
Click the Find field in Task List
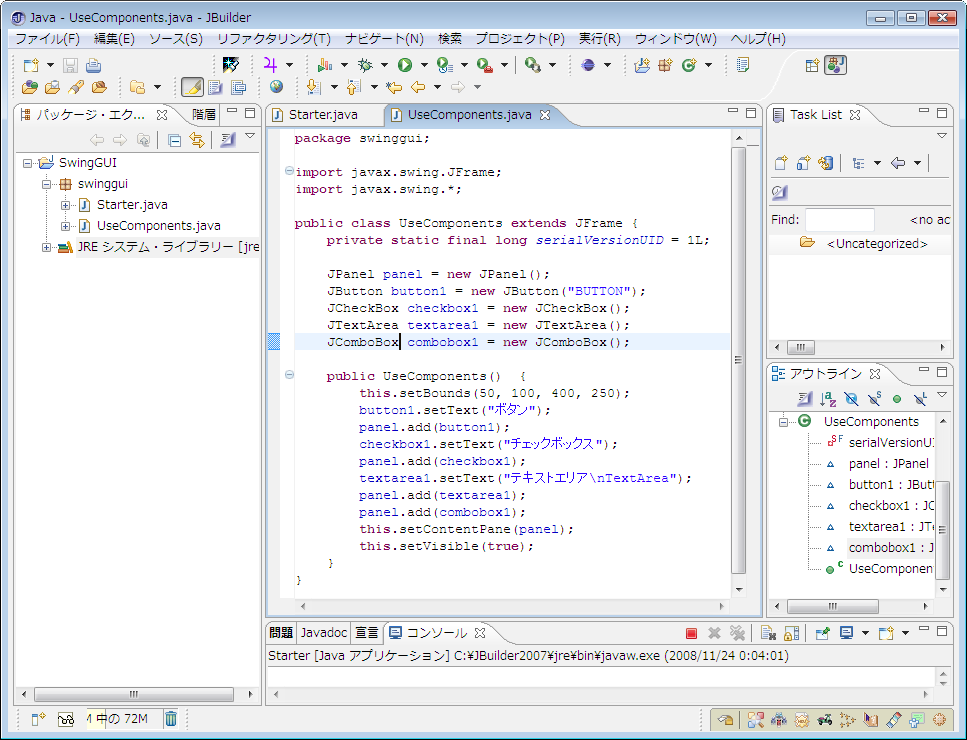839,220
